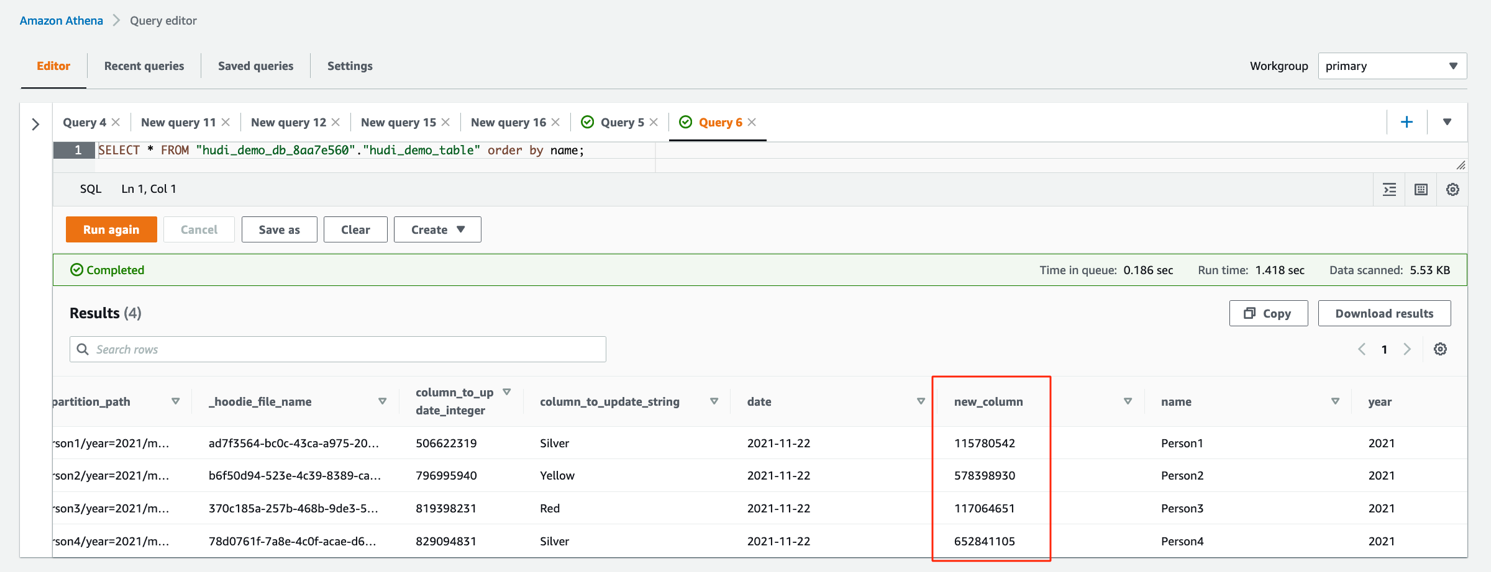The width and height of the screenshot is (1491, 572).
Task: Open results table preferences gear icon
Action: [x=1441, y=349]
